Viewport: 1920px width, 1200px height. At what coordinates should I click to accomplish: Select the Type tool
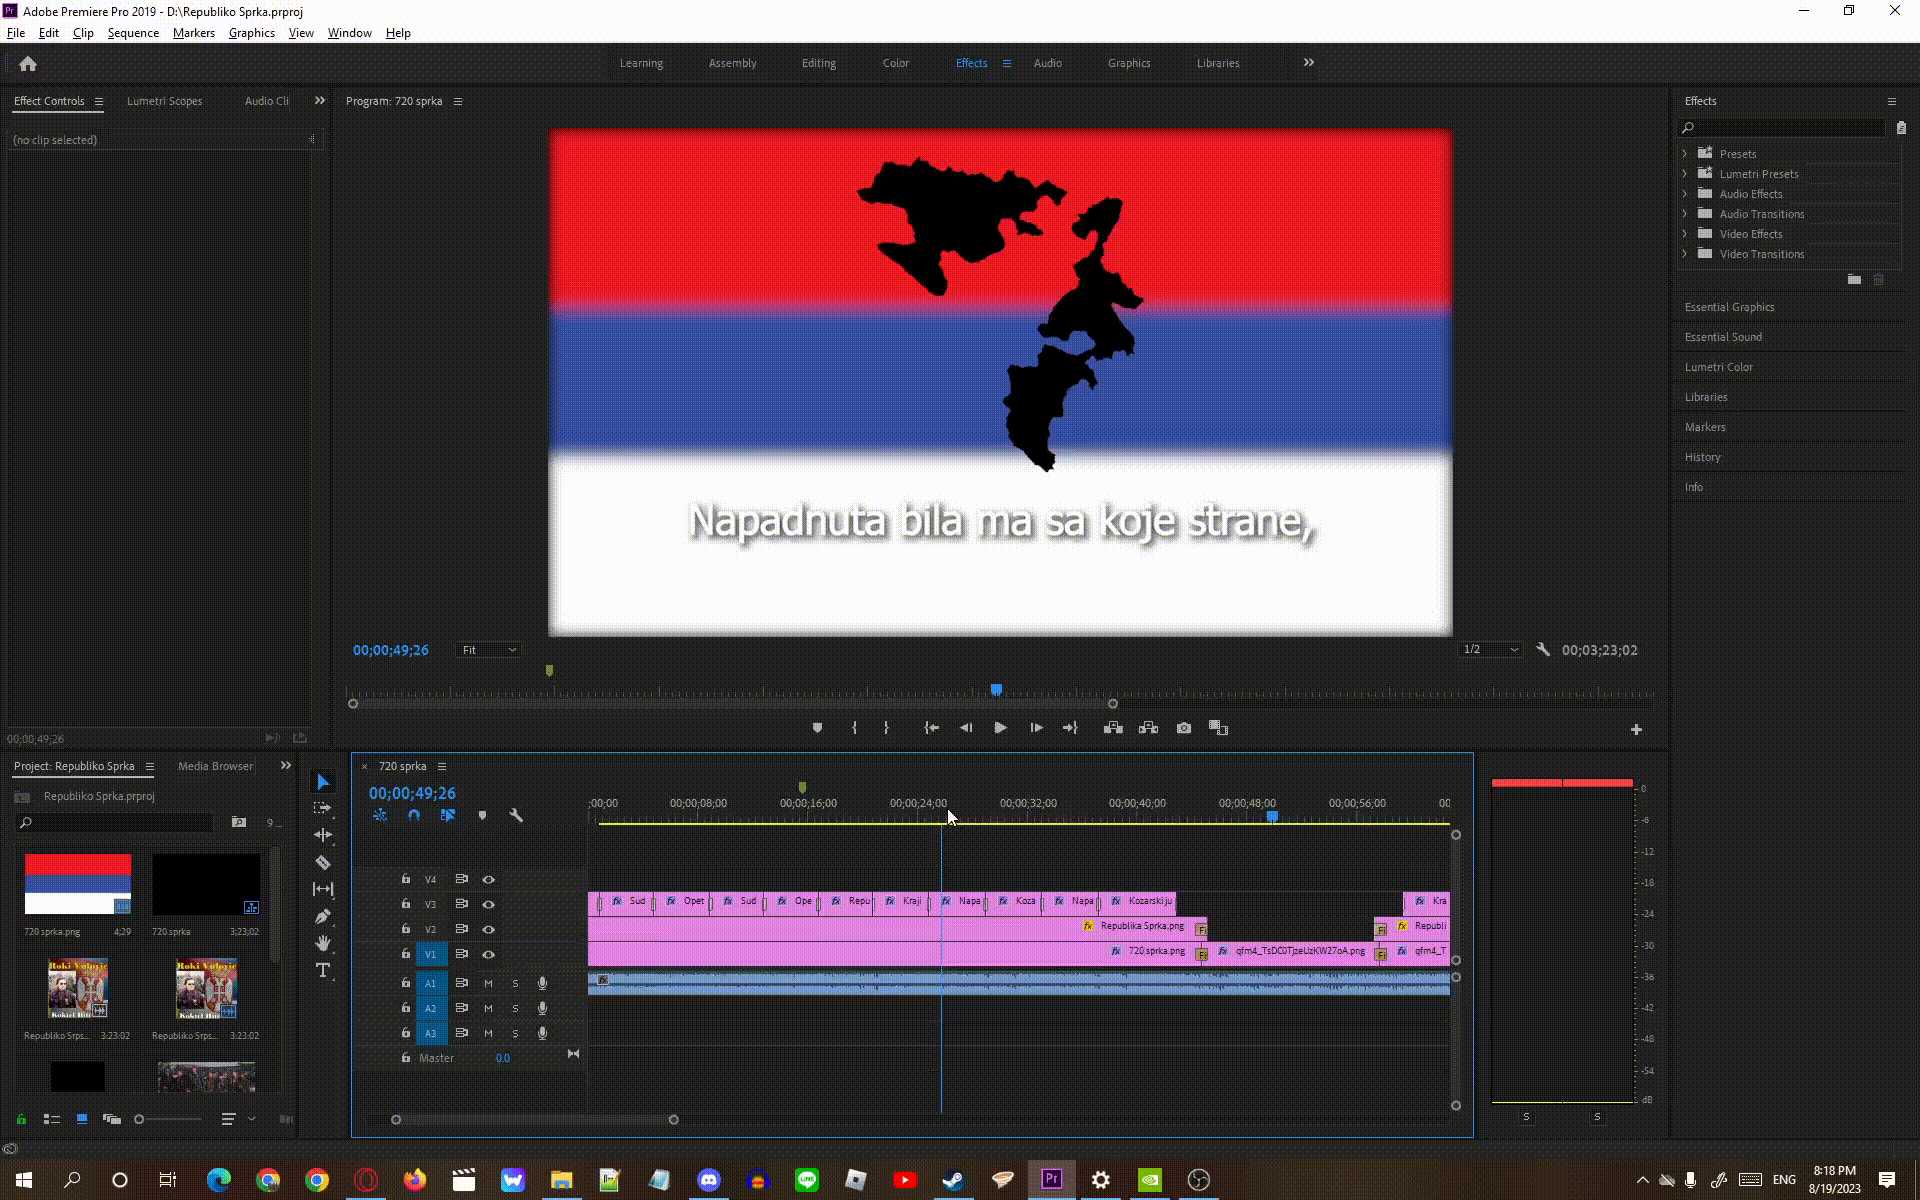[x=322, y=970]
